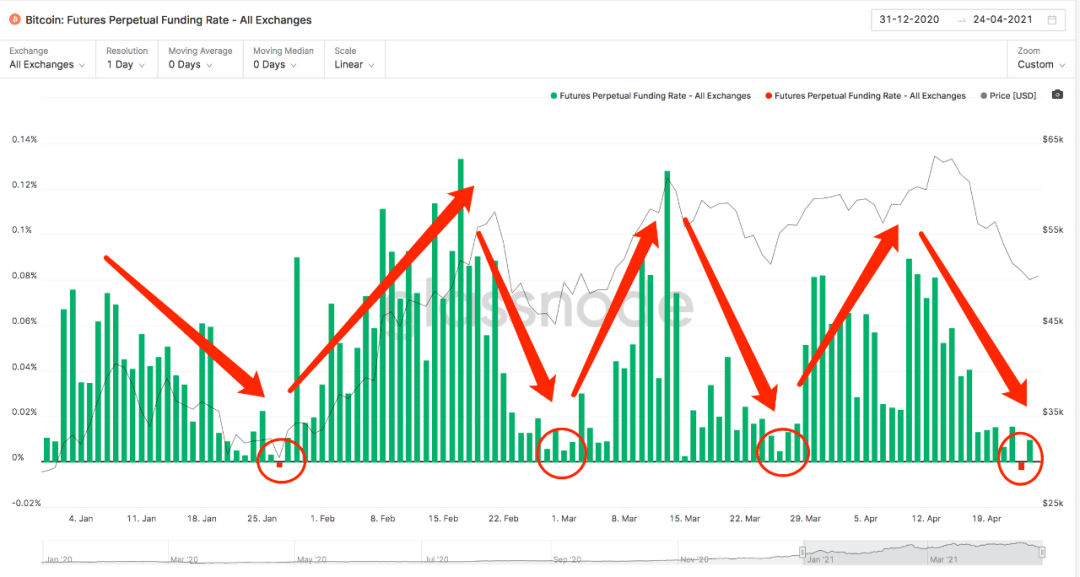Click the orange Bitcoin logo icon
The image size is (1080, 577).
[15, 20]
